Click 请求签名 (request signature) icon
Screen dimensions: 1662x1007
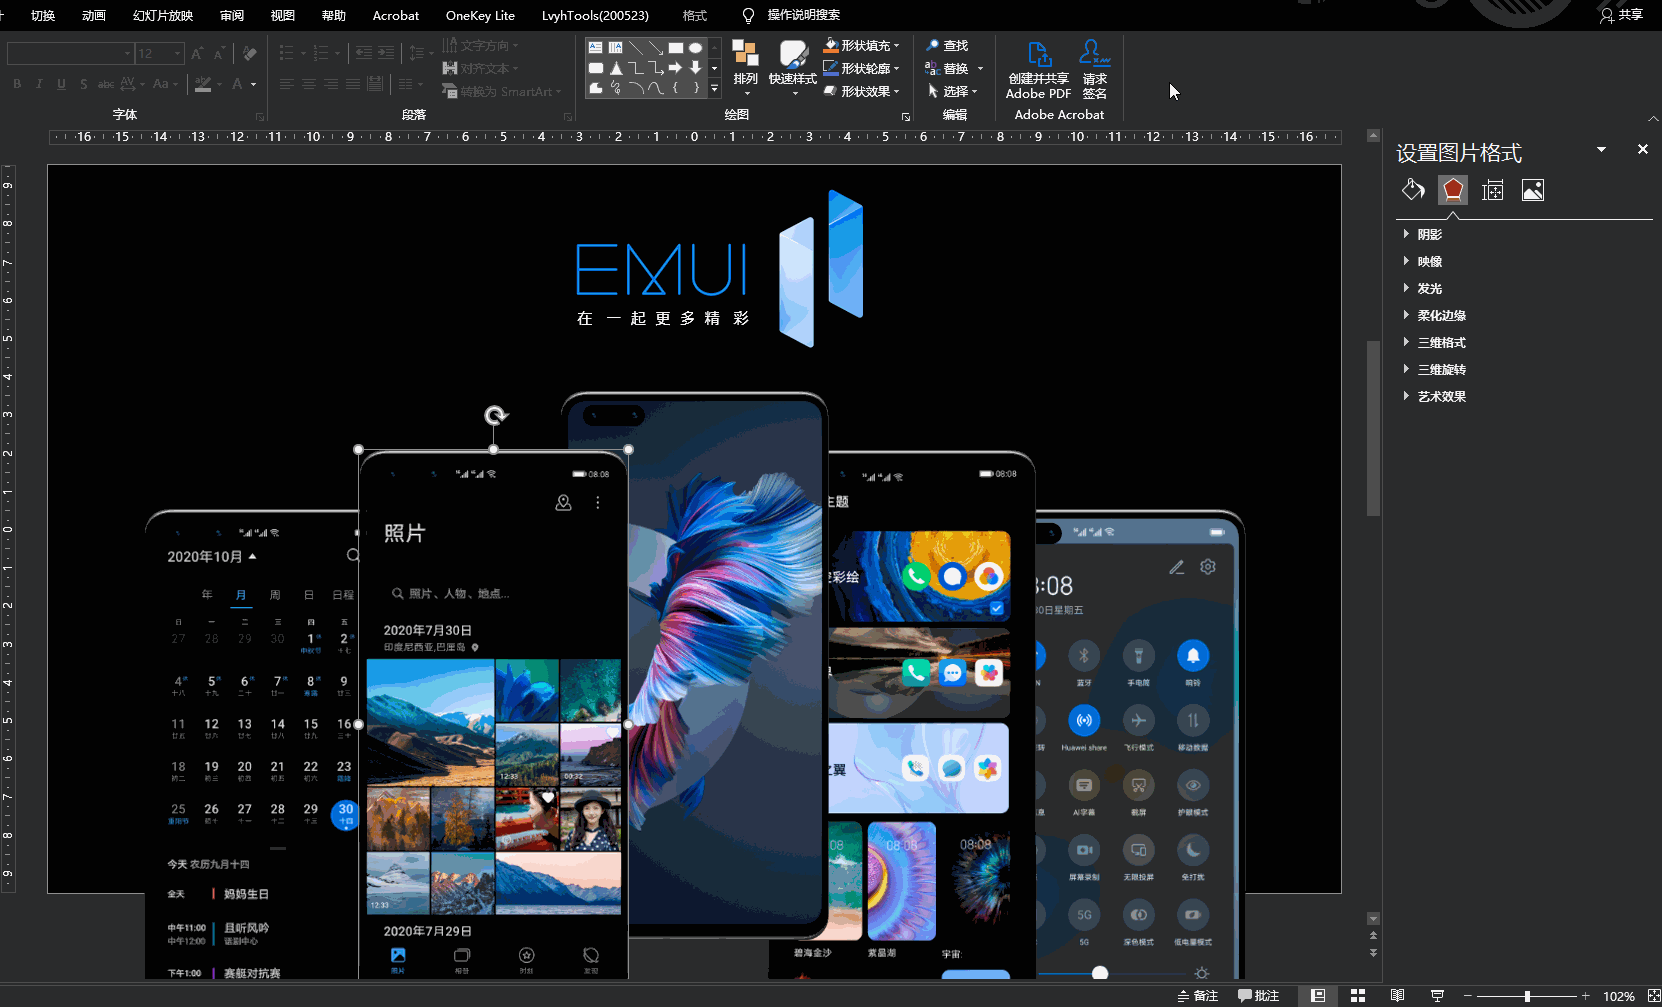pyautogui.click(x=1095, y=70)
